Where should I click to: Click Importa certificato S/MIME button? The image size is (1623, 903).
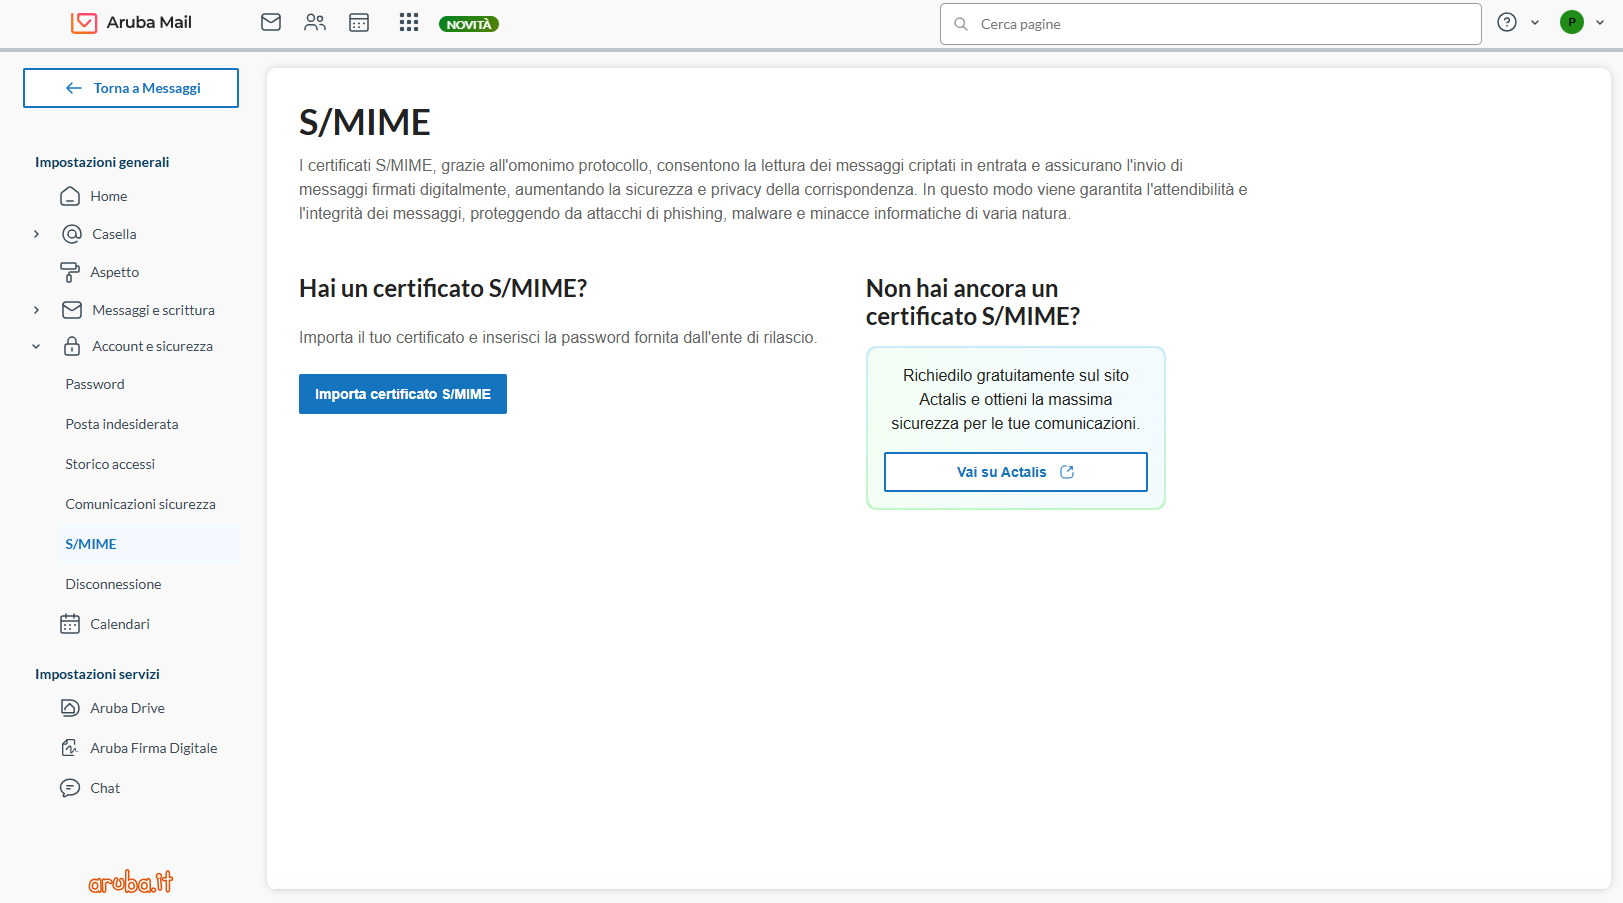pyautogui.click(x=402, y=394)
